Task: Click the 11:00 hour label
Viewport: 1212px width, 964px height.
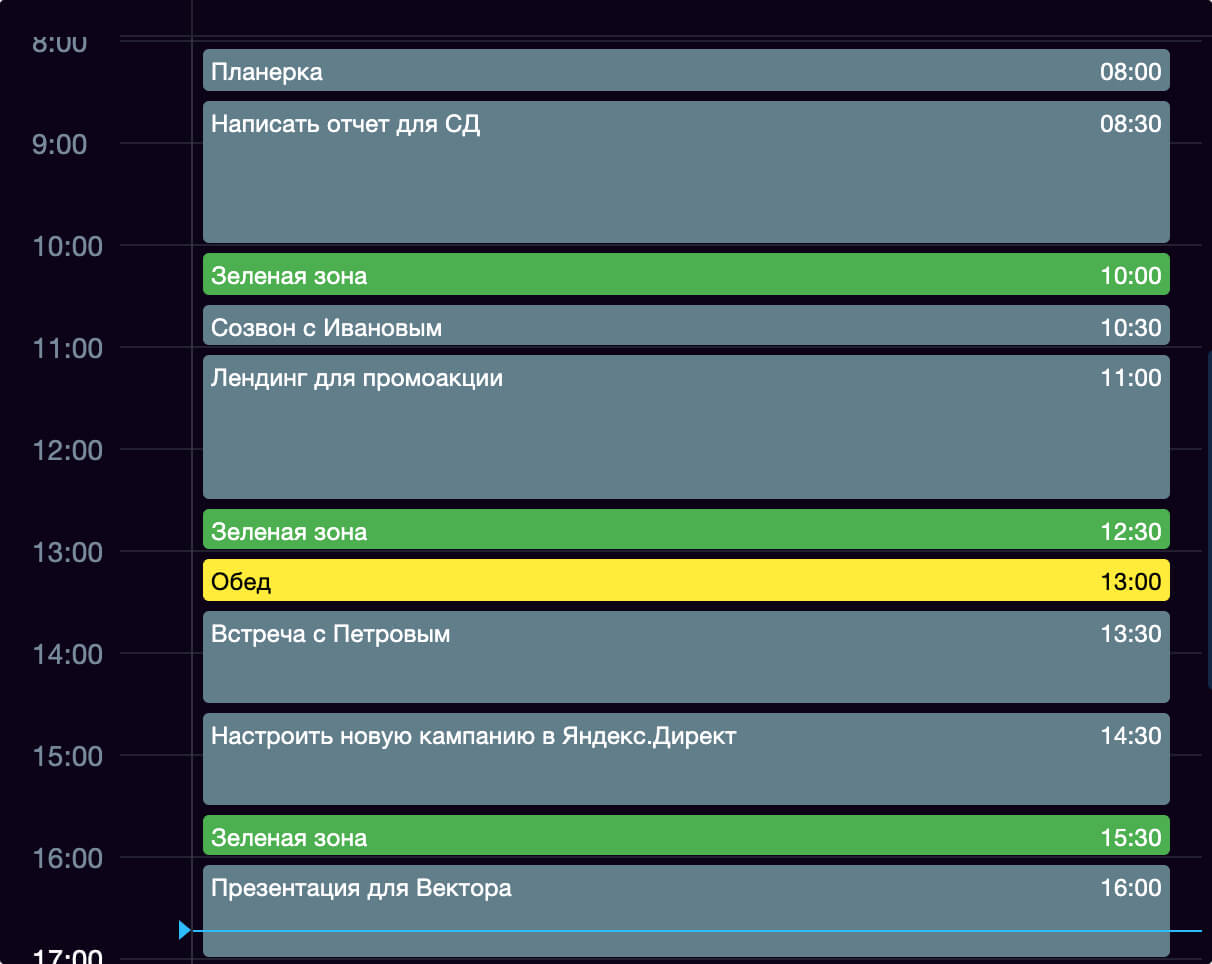Action: pyautogui.click(x=68, y=349)
